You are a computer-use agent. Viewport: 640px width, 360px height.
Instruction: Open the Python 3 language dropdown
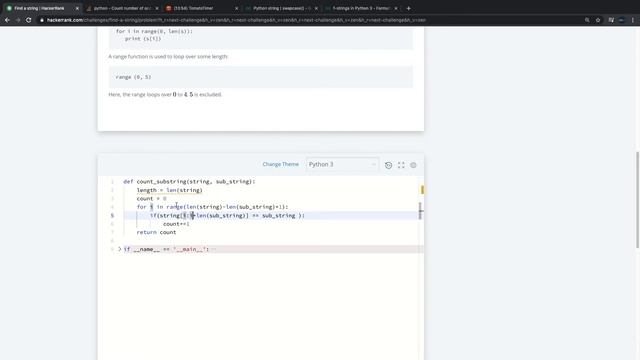coord(342,164)
